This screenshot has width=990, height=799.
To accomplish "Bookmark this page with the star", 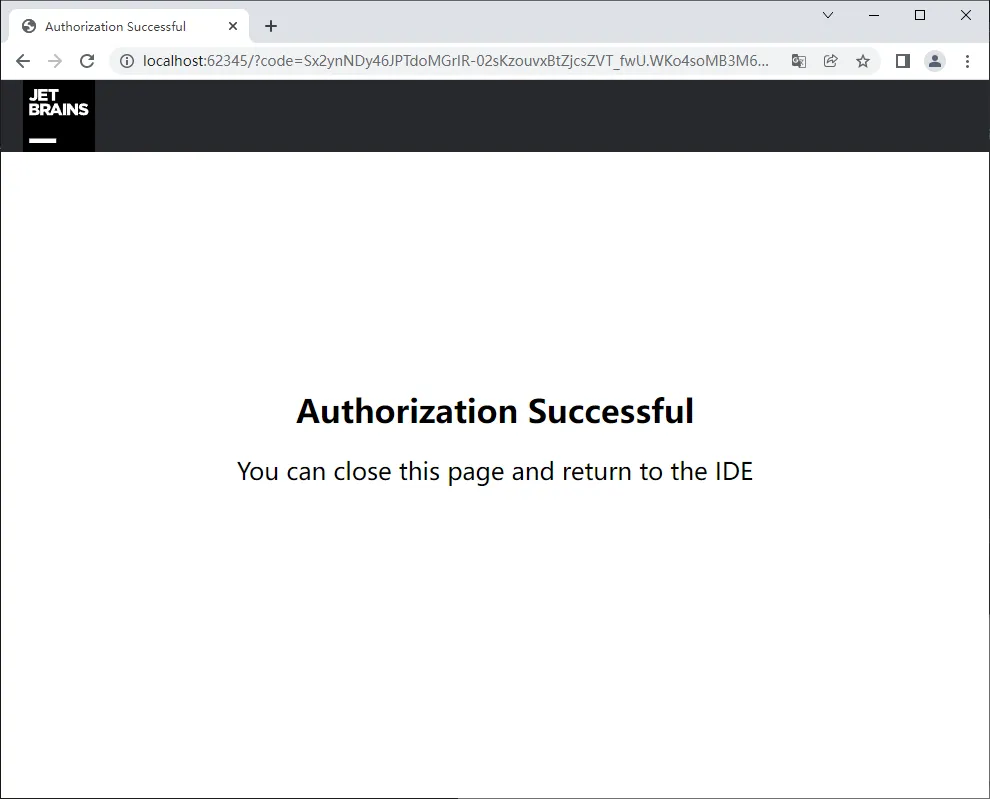I will (x=863, y=61).
